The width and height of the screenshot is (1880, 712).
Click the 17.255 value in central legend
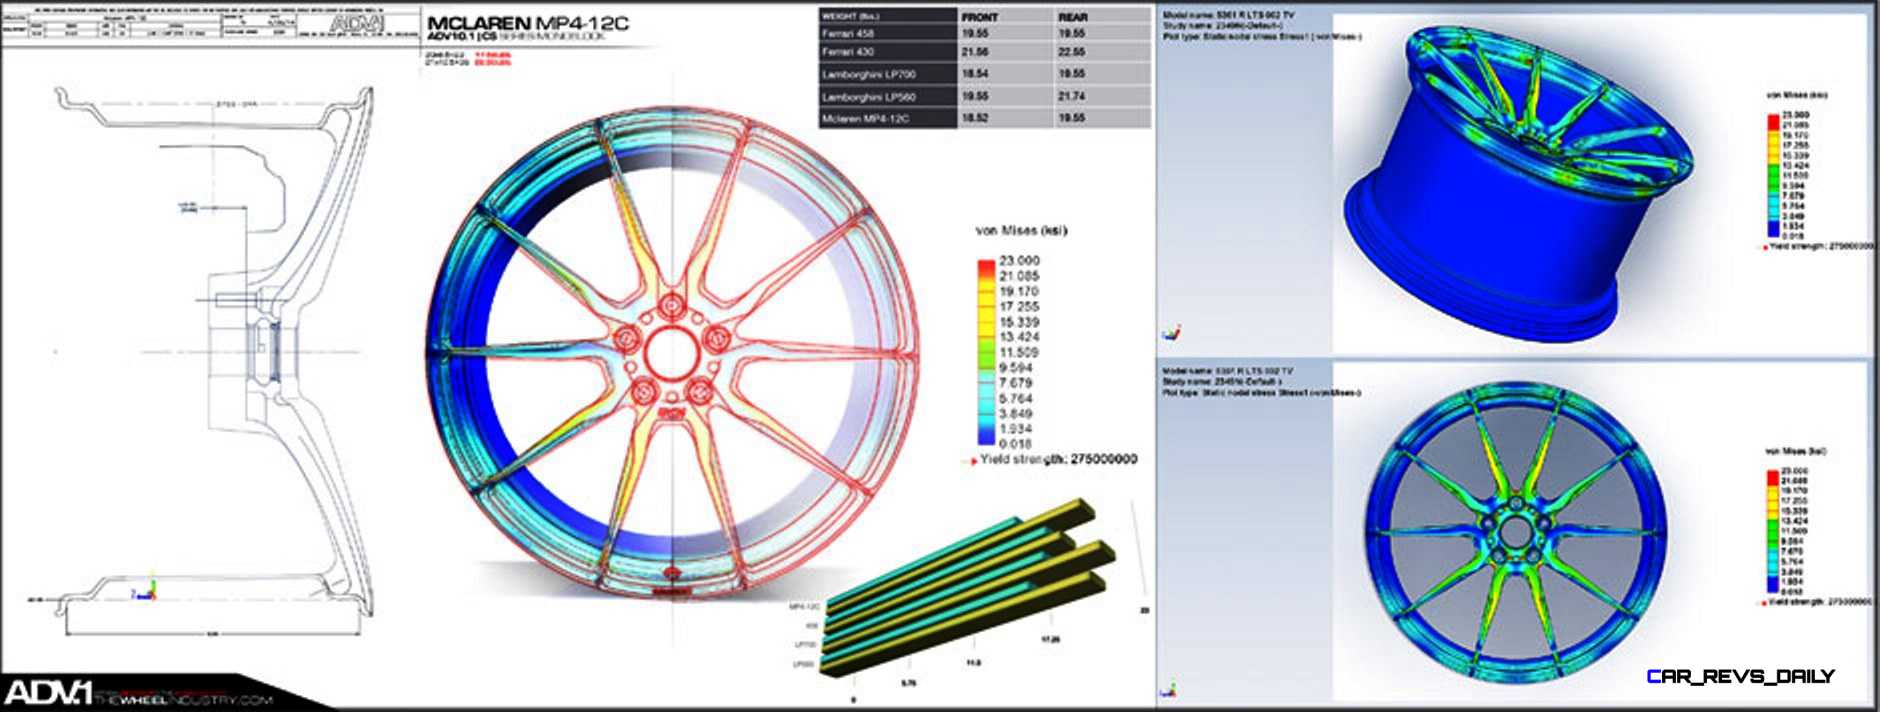(1019, 307)
